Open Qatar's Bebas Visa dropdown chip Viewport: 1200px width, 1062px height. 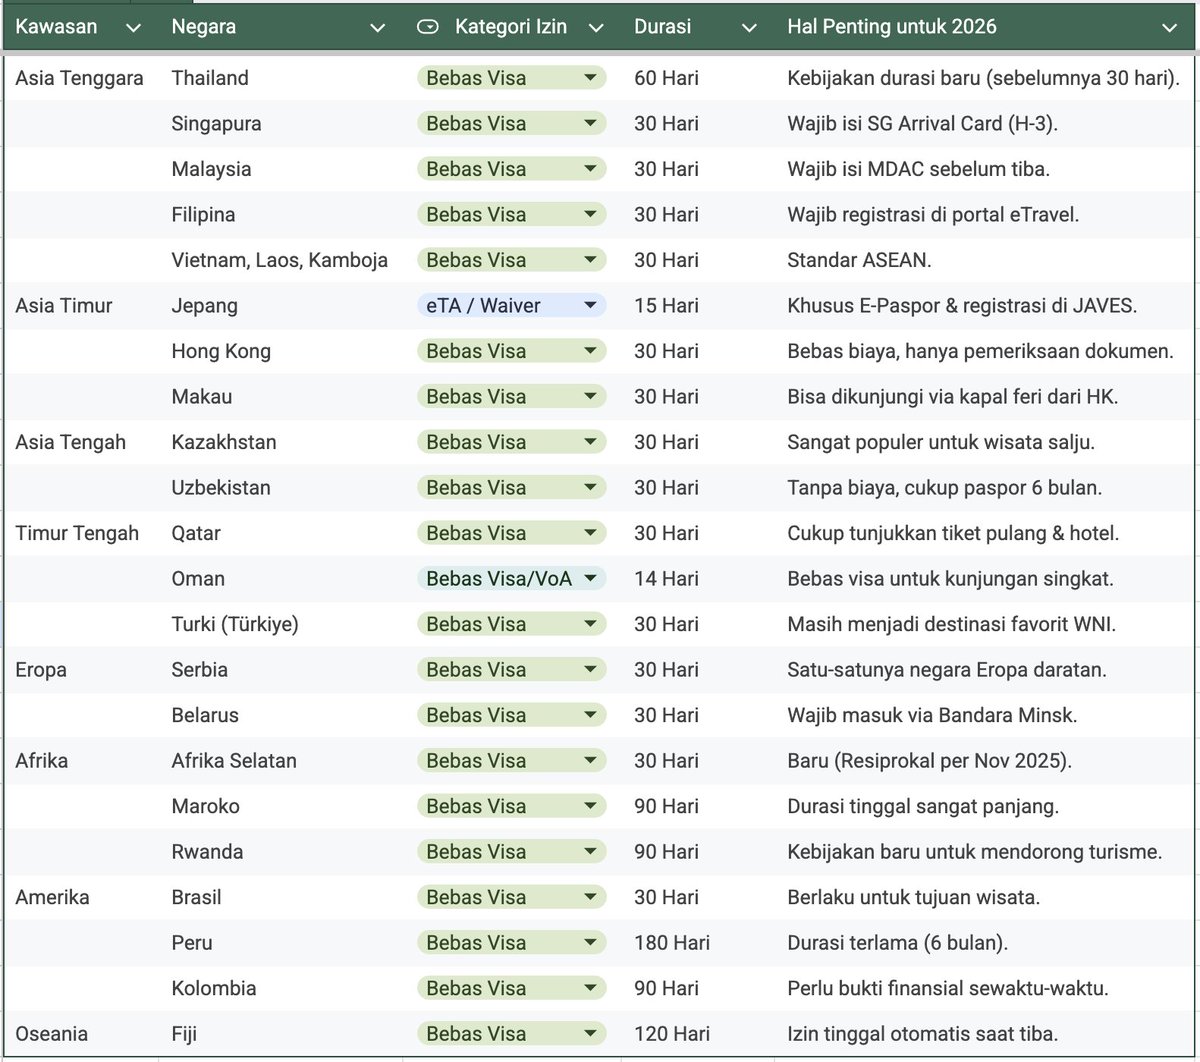[x=511, y=533]
